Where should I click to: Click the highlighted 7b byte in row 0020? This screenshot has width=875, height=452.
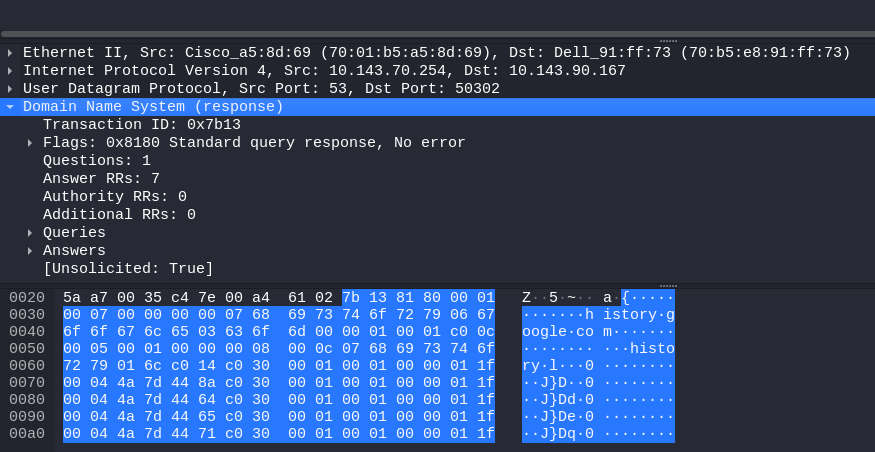[351, 298]
